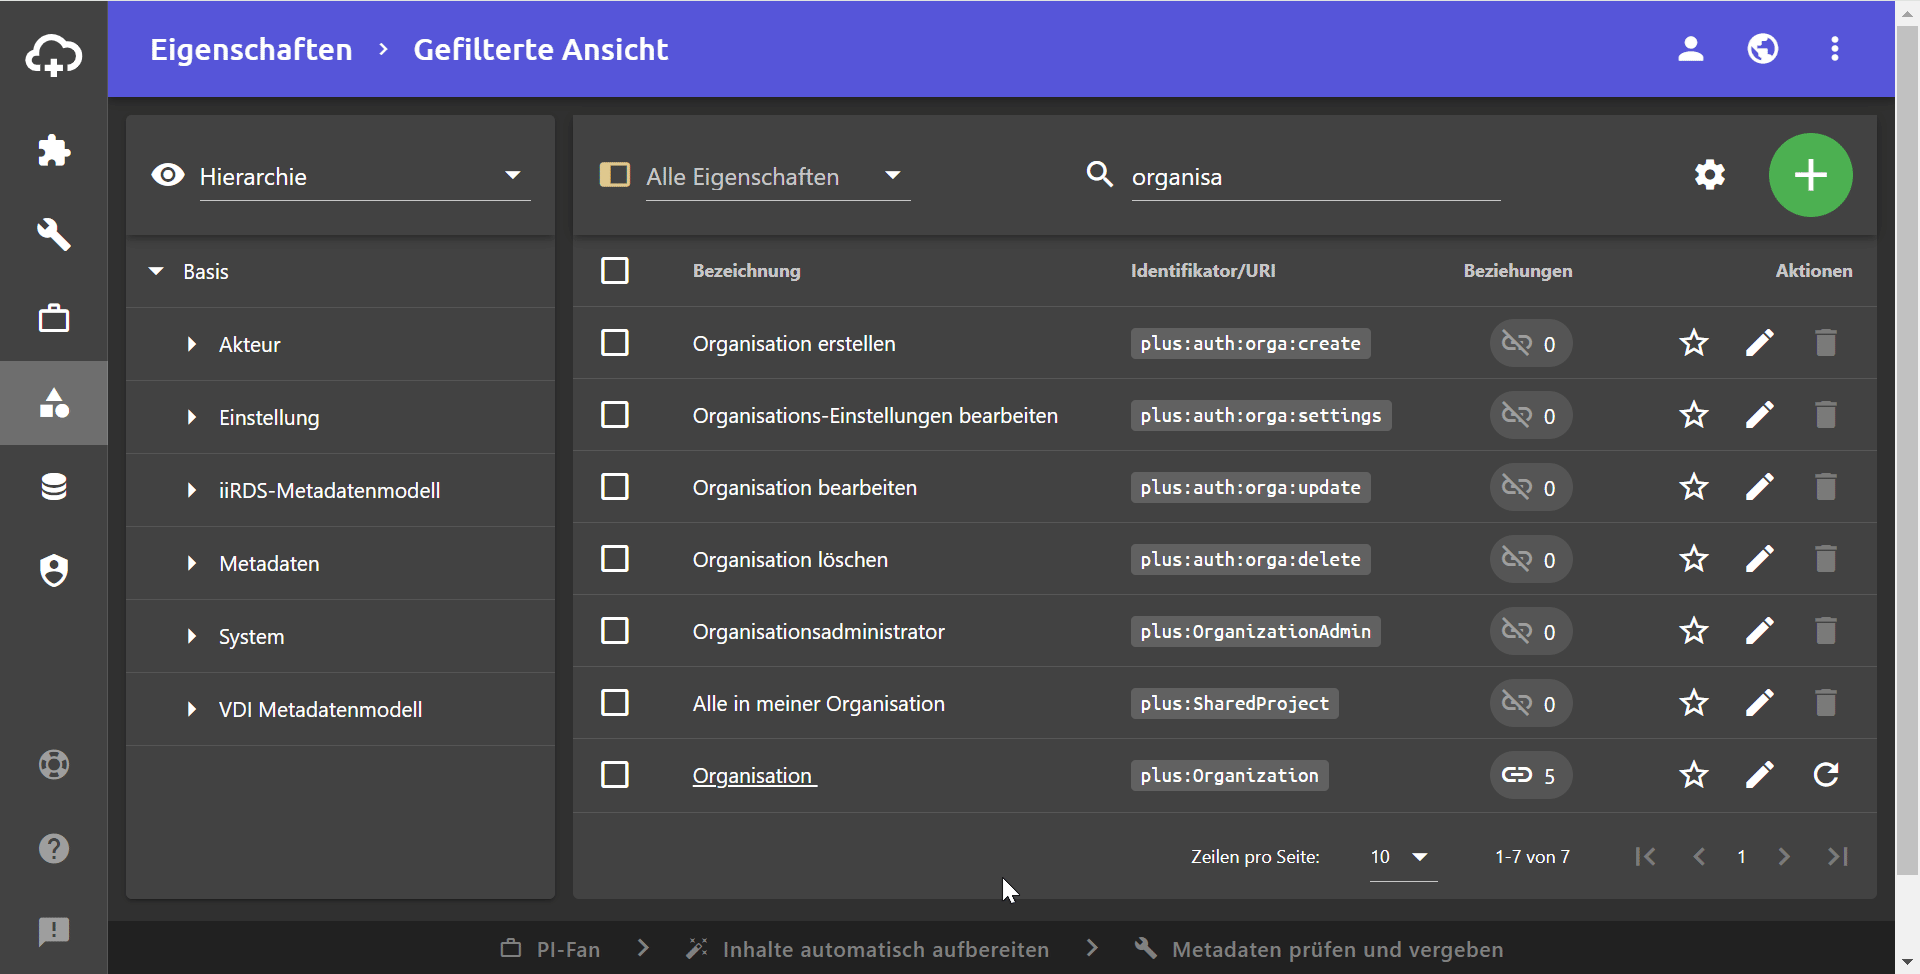The width and height of the screenshot is (1920, 974).
Task: Sort by the Bezeichnung column header
Action: [x=747, y=271]
